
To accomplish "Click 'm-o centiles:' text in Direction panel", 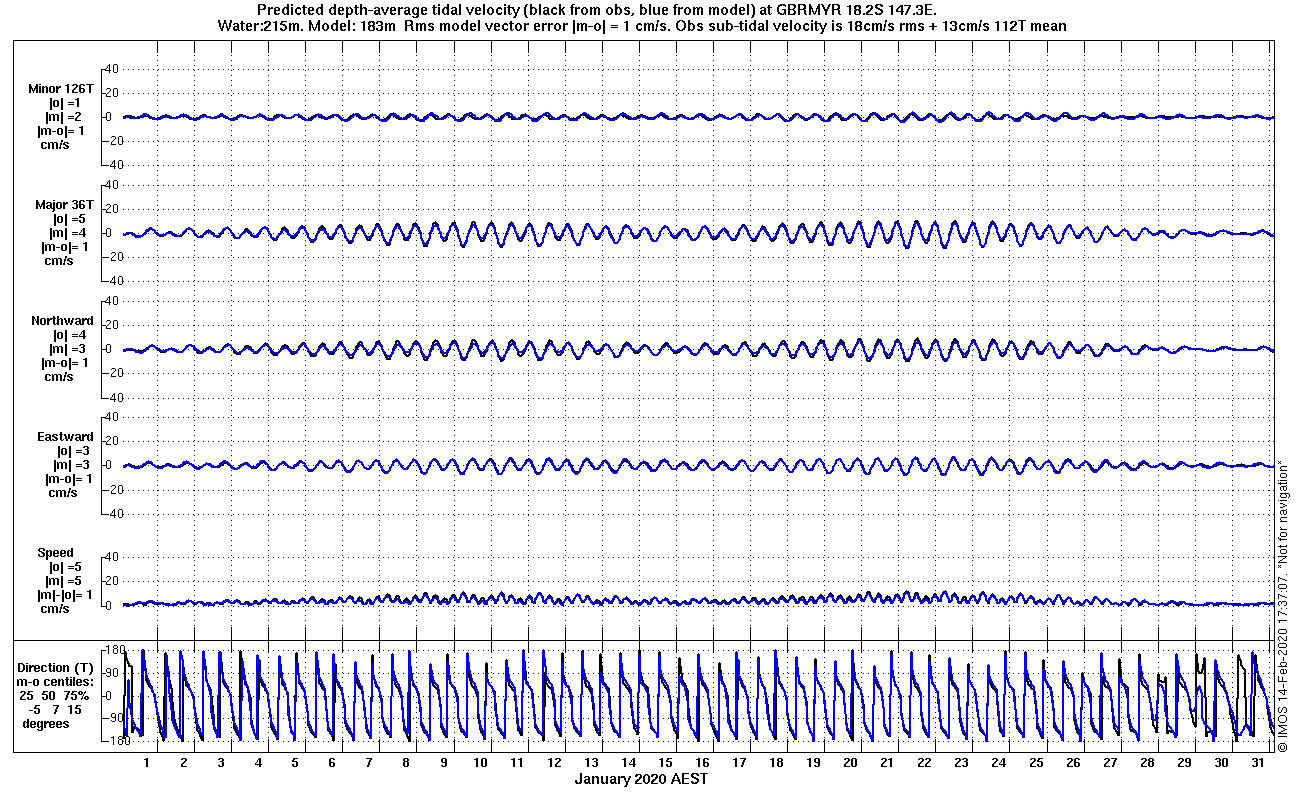I will 54,682.
